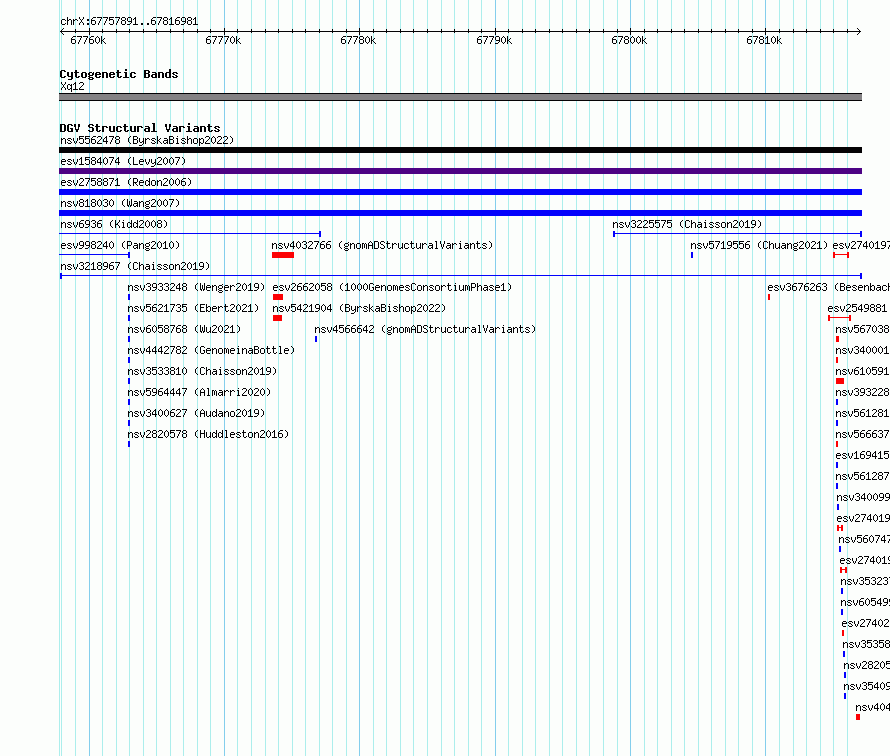Select the gray Xq12 band bar
The width and height of the screenshot is (890, 756).
click(460, 97)
